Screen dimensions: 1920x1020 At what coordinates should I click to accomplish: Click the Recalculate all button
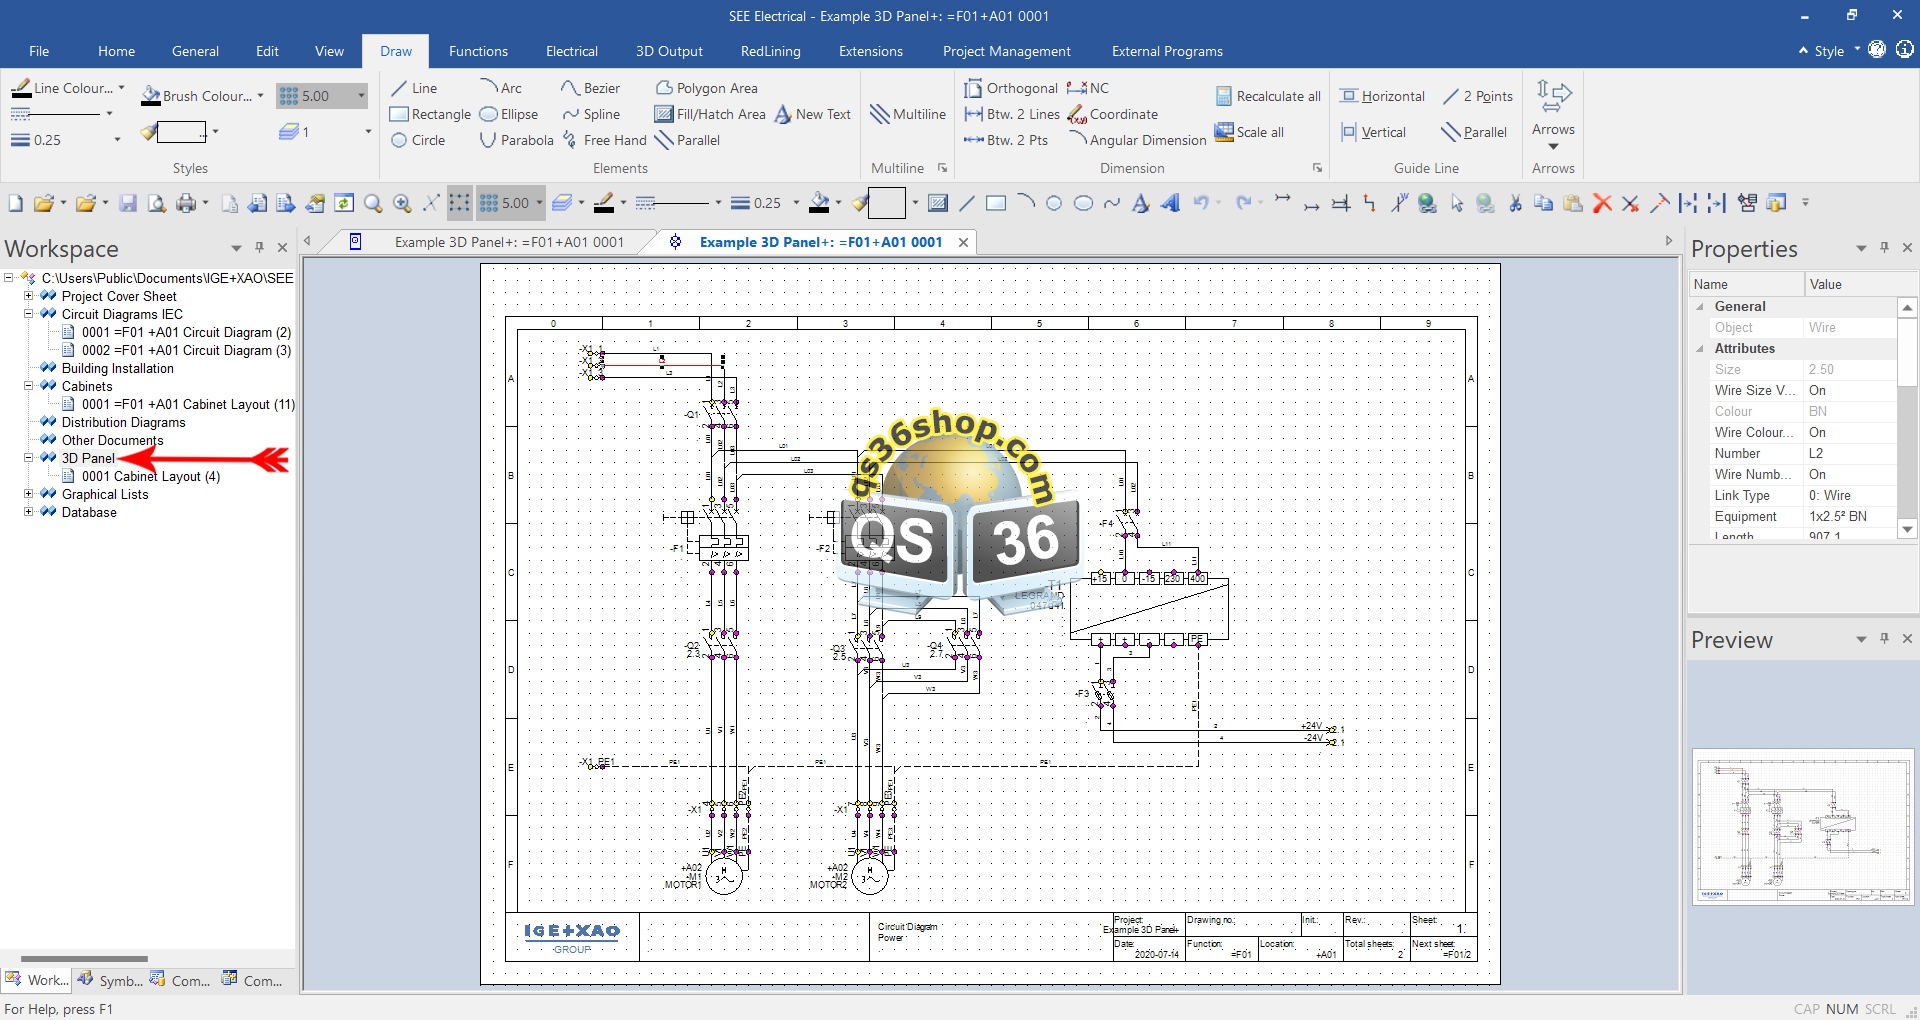(x=1268, y=96)
